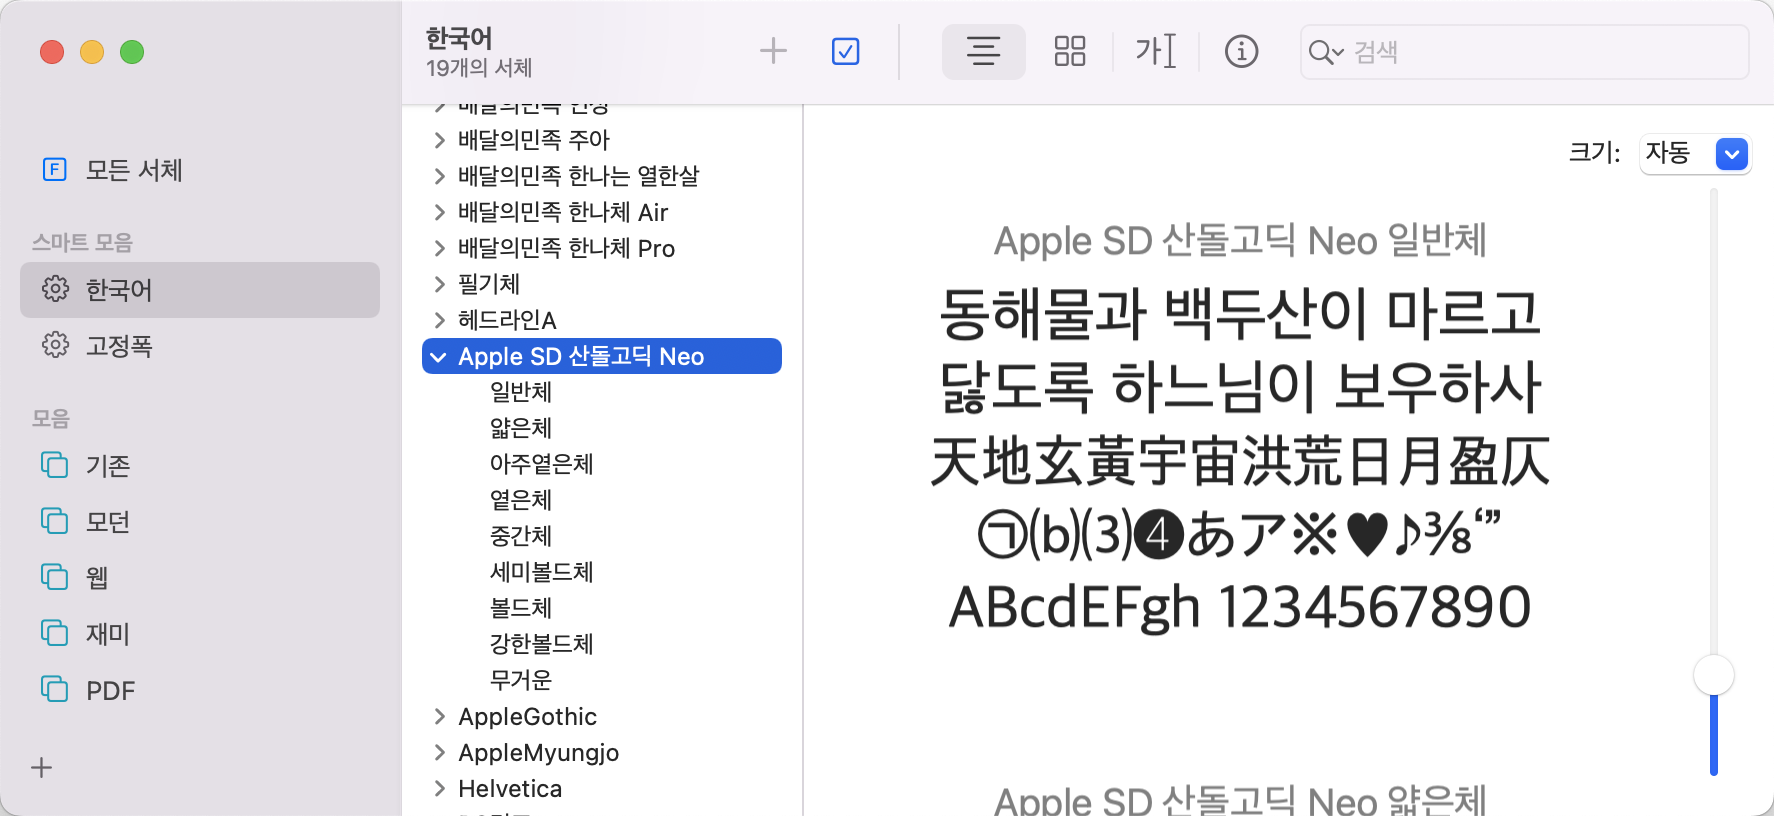Click the 天地玄黃宇宙洪荒日月盈仄 sample line
The height and width of the screenshot is (816, 1774).
pyautogui.click(x=1240, y=461)
